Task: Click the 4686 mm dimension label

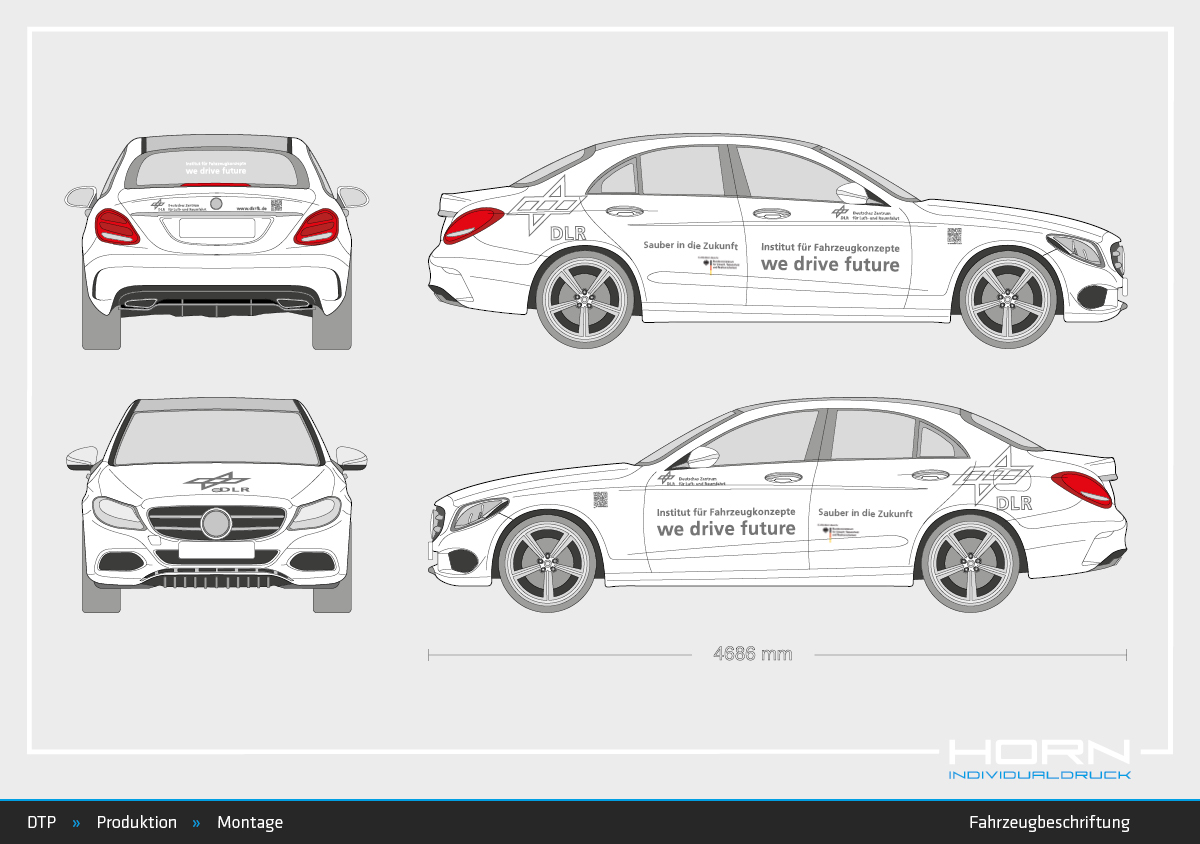Action: (752, 654)
